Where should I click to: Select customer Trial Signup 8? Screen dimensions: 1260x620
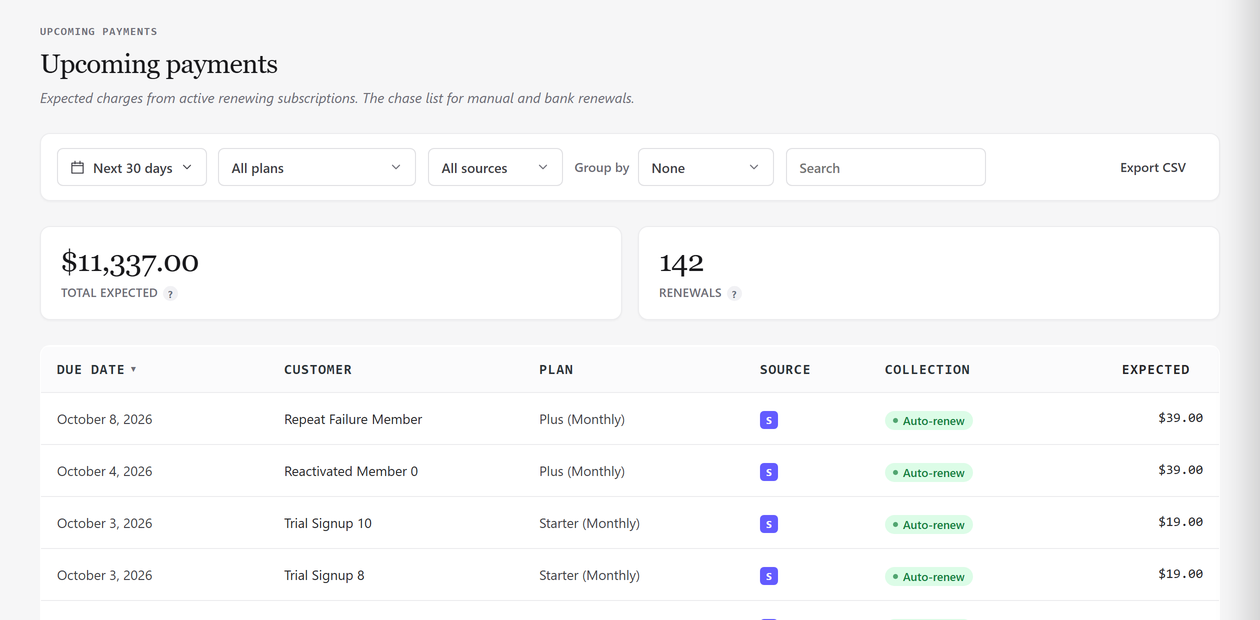click(x=324, y=575)
